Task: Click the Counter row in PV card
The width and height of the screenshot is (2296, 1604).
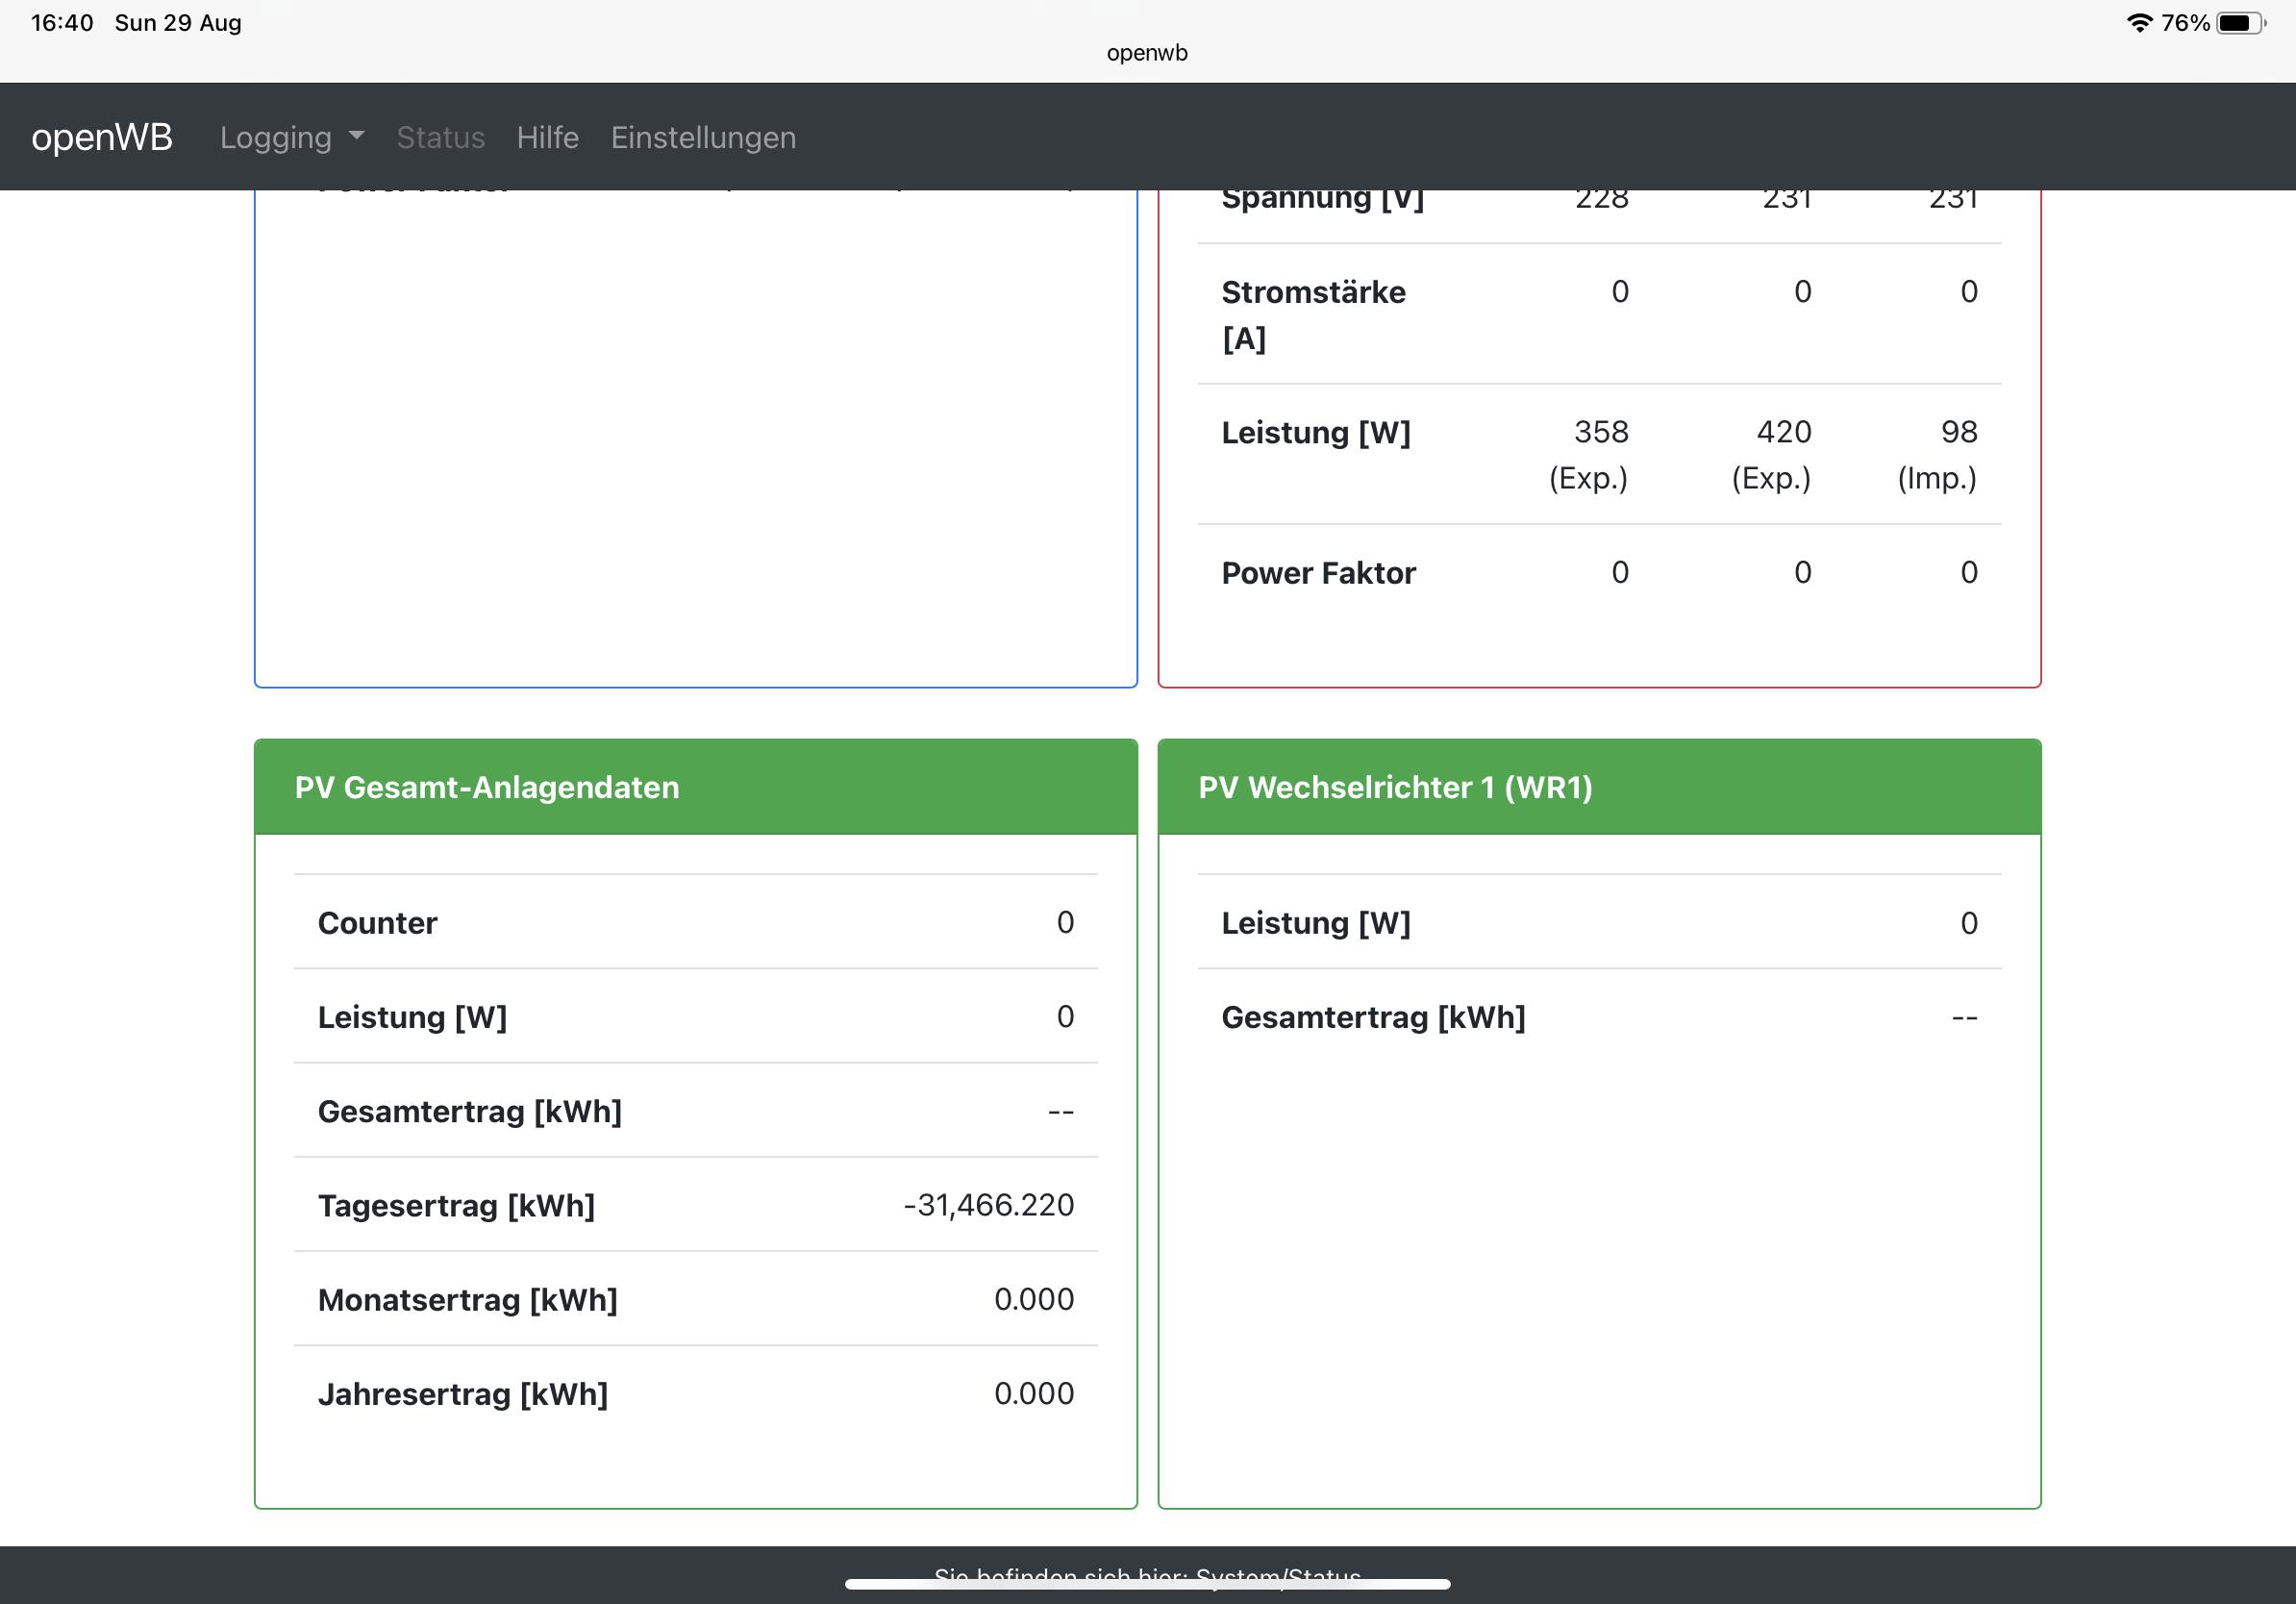Action: click(x=695, y=922)
